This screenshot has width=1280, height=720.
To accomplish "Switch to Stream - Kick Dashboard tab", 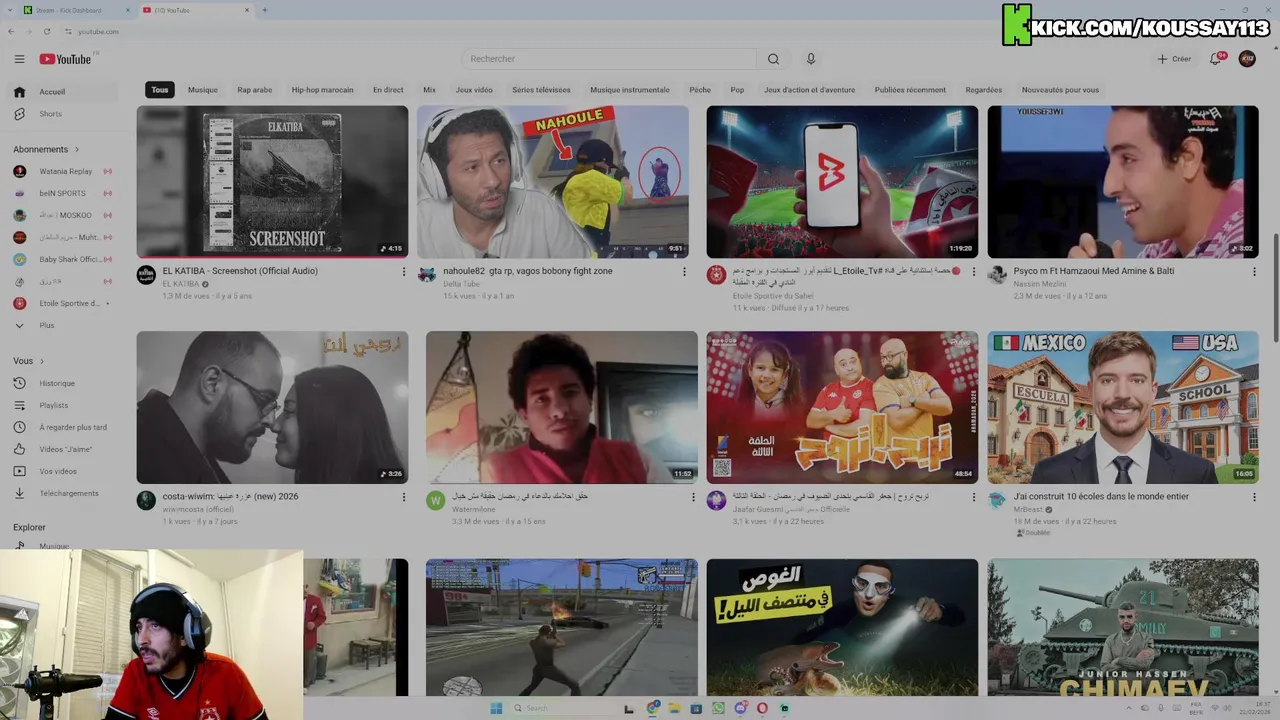I will (x=78, y=10).
